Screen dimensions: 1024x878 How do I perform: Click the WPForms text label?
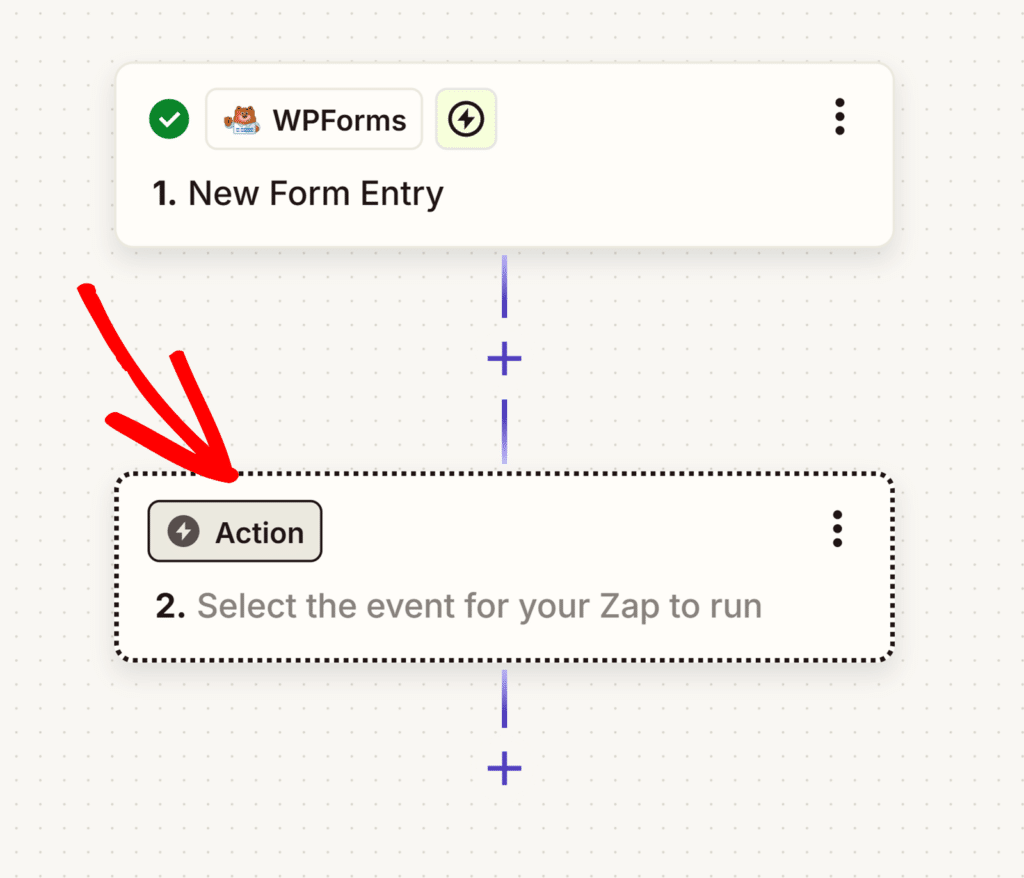click(340, 120)
